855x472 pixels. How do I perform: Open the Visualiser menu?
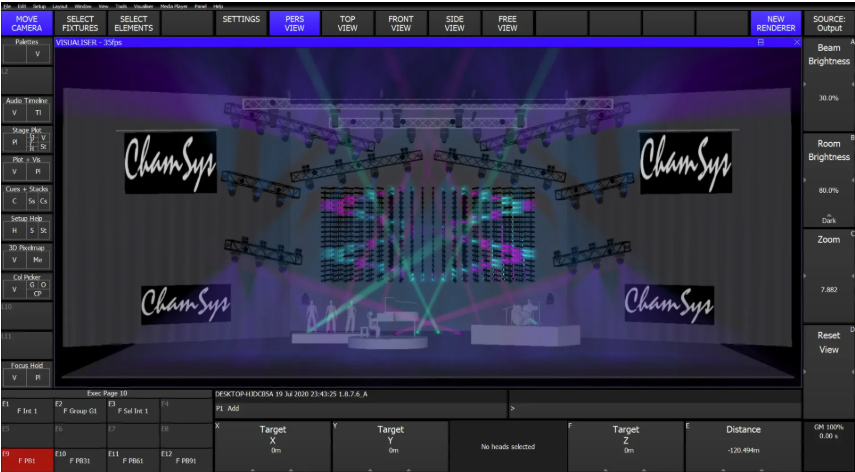pyautogui.click(x=143, y=6)
